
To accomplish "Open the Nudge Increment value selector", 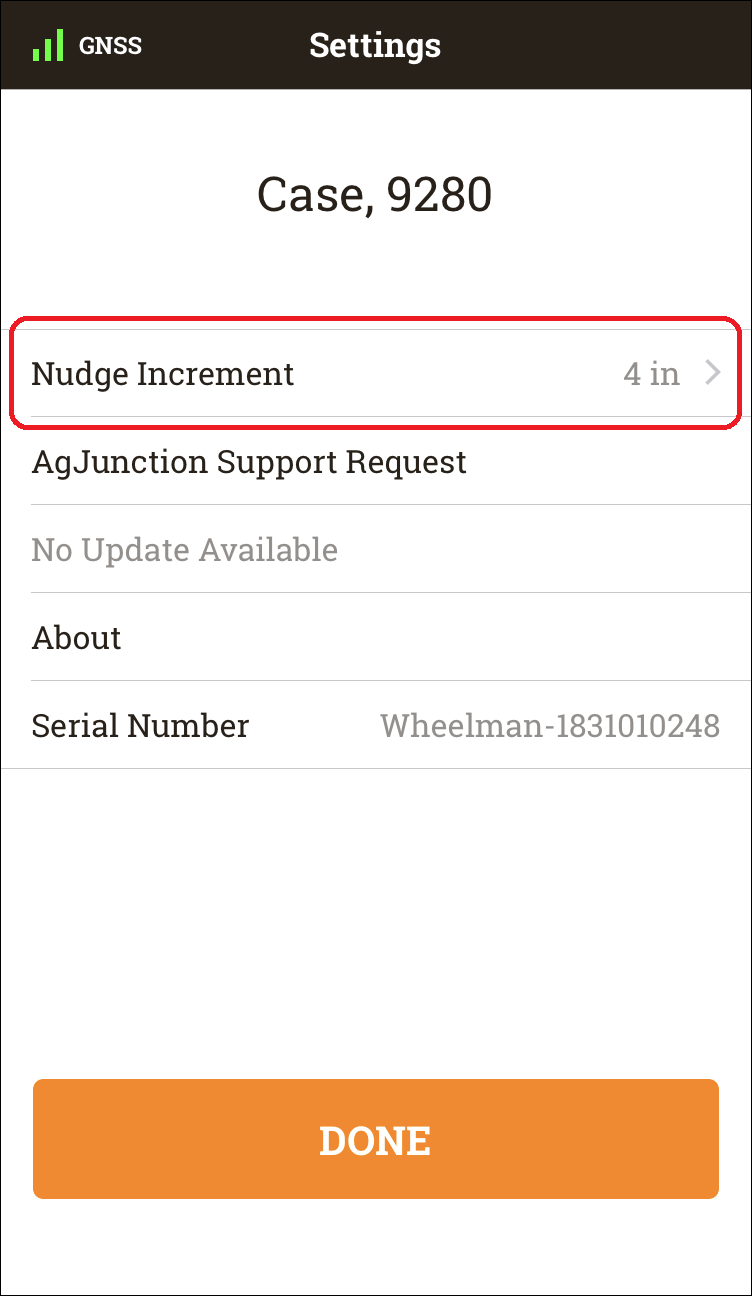I will [x=375, y=373].
